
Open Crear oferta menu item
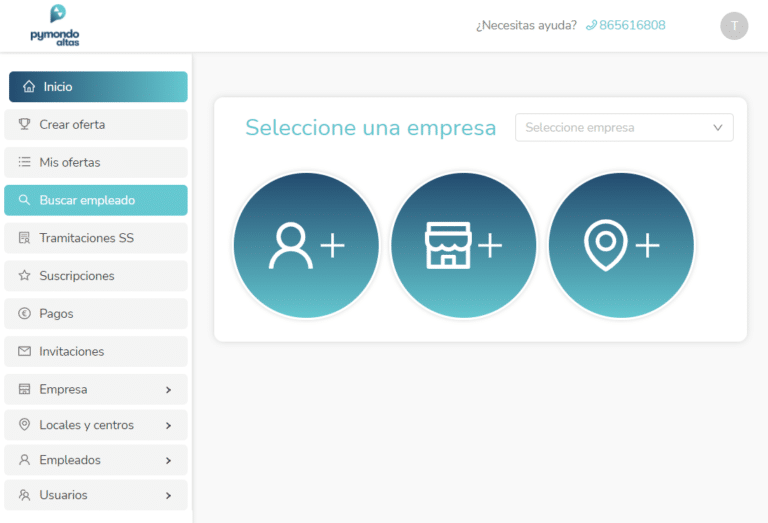pos(96,124)
